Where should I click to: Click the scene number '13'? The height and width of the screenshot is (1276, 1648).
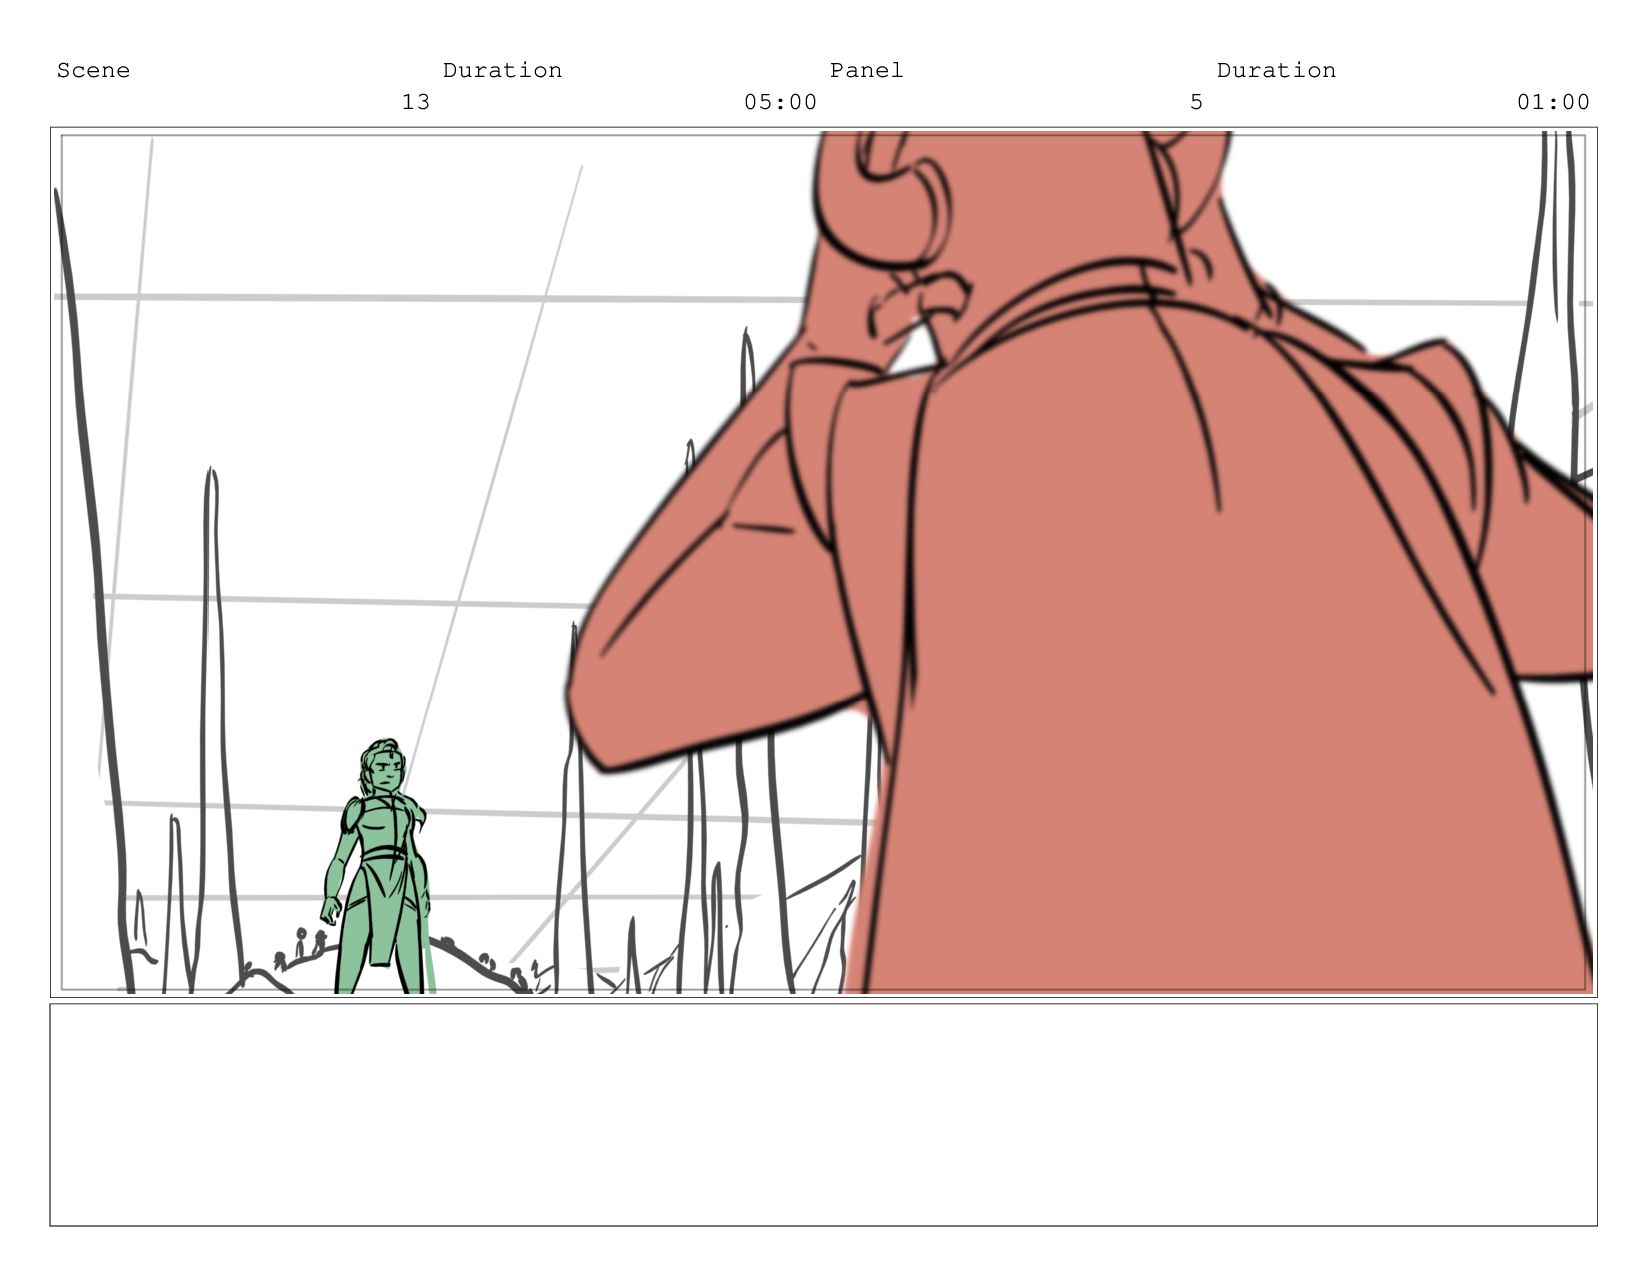tap(415, 102)
